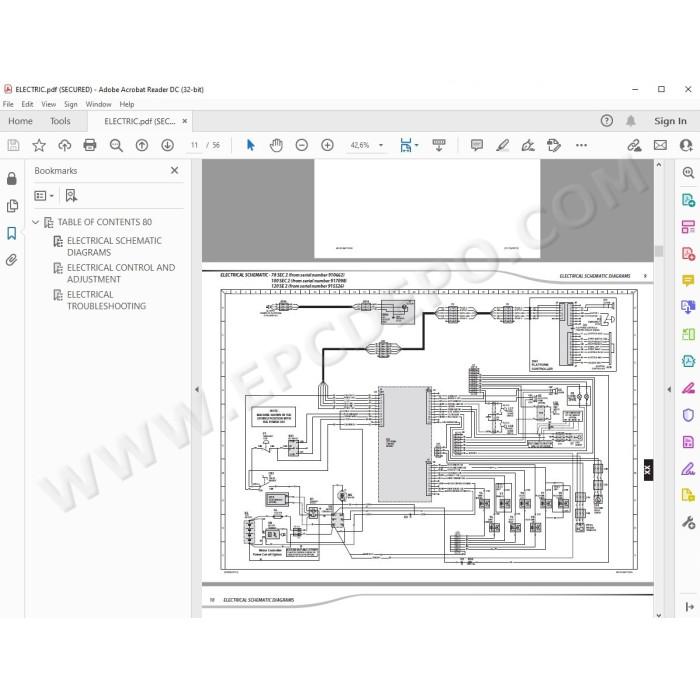
Task: Click the Zoom out minus icon
Action: (302, 145)
